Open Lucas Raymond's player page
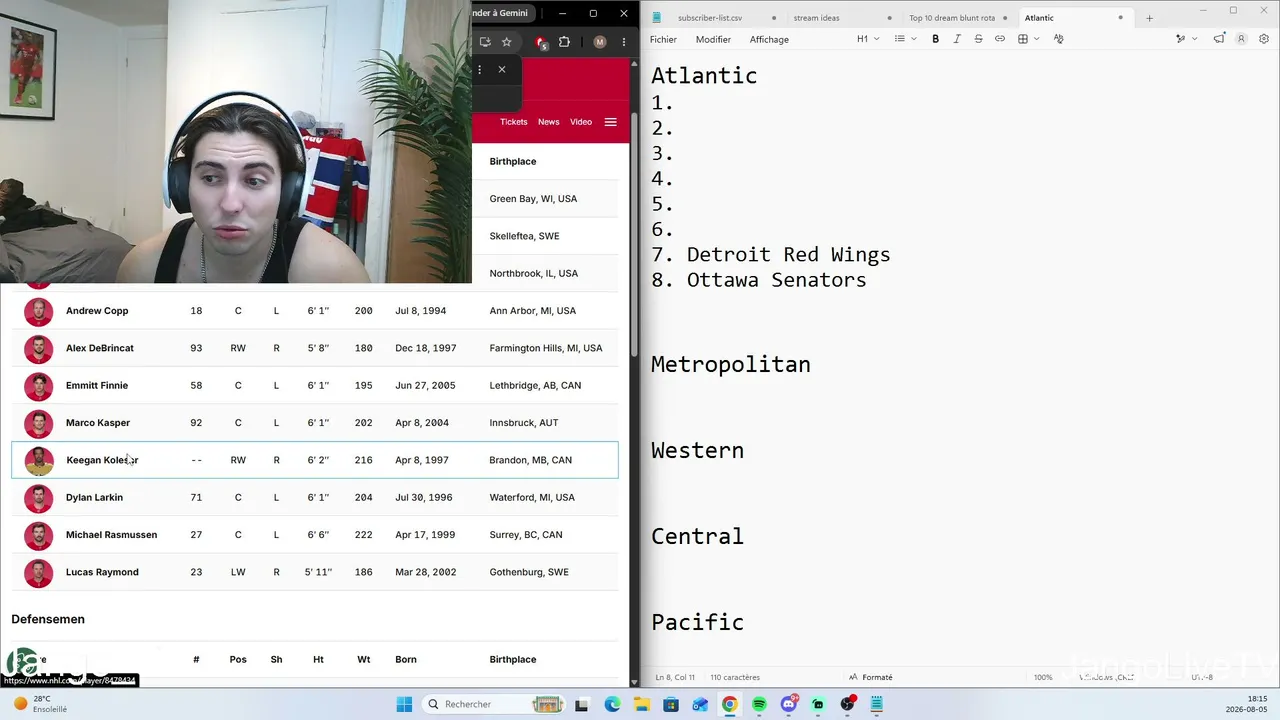Screen dimensions: 1280x720 pyautogui.click(x=102, y=572)
